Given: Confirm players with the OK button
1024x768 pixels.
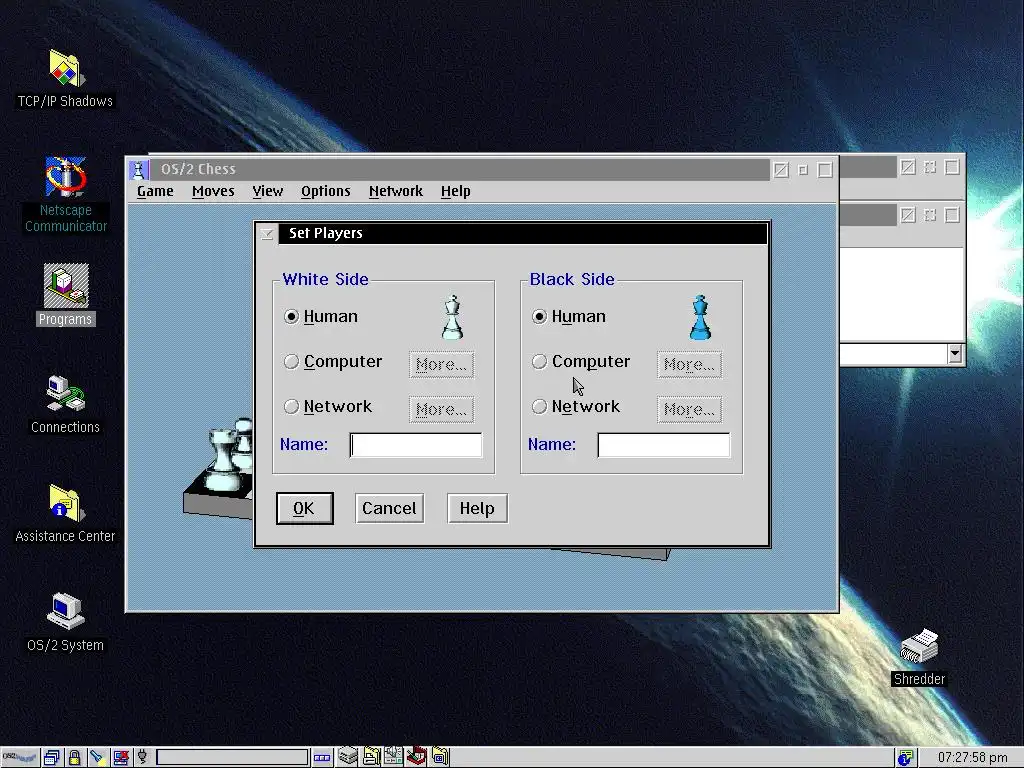Looking at the screenshot, I should coord(304,509).
